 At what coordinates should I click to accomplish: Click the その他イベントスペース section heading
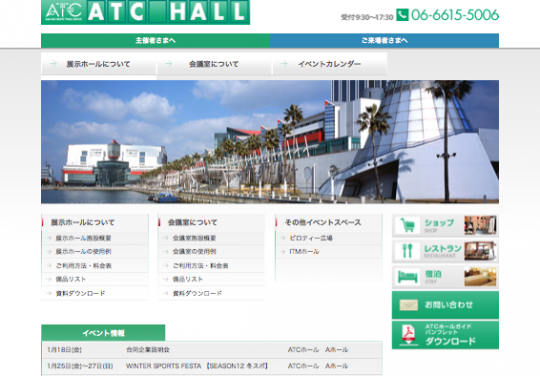323,222
